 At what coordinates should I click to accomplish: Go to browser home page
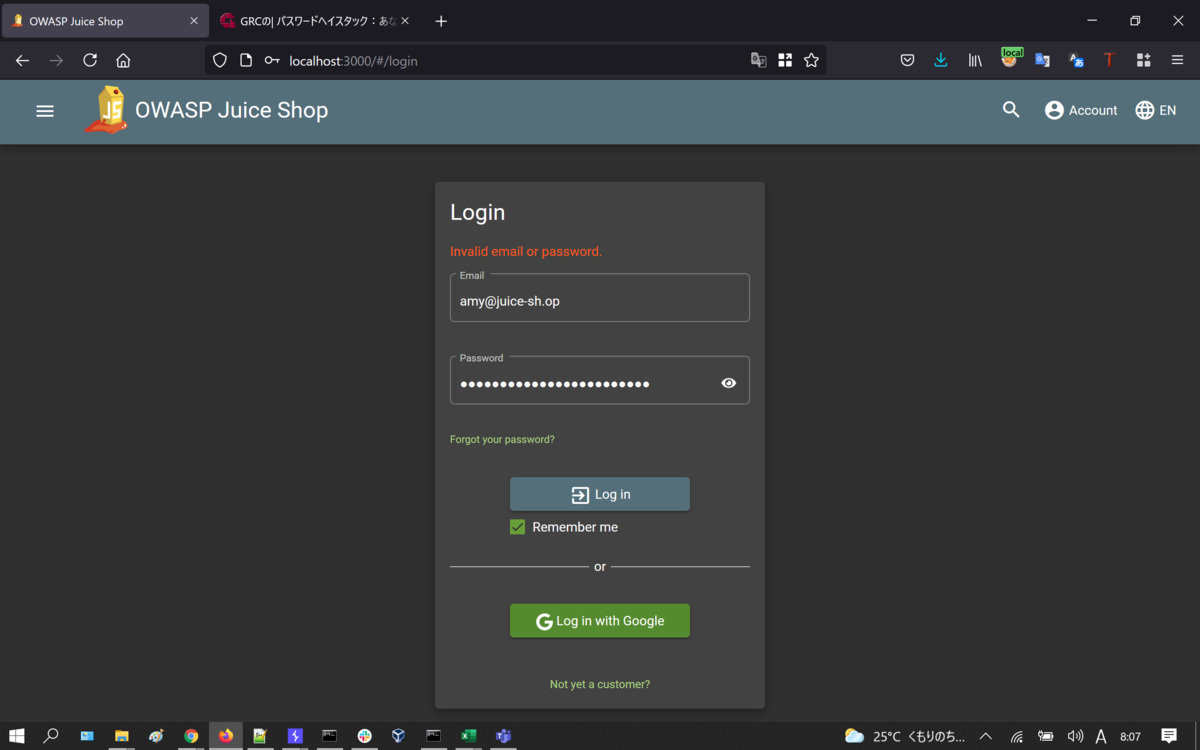[x=123, y=60]
